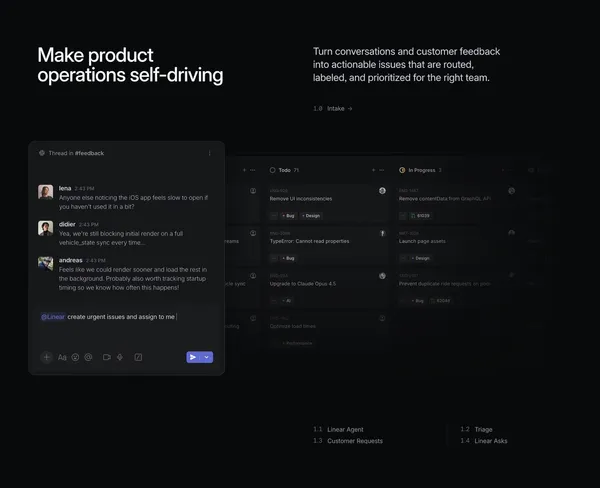Add an issue with the Todo column plus

coord(373,170)
